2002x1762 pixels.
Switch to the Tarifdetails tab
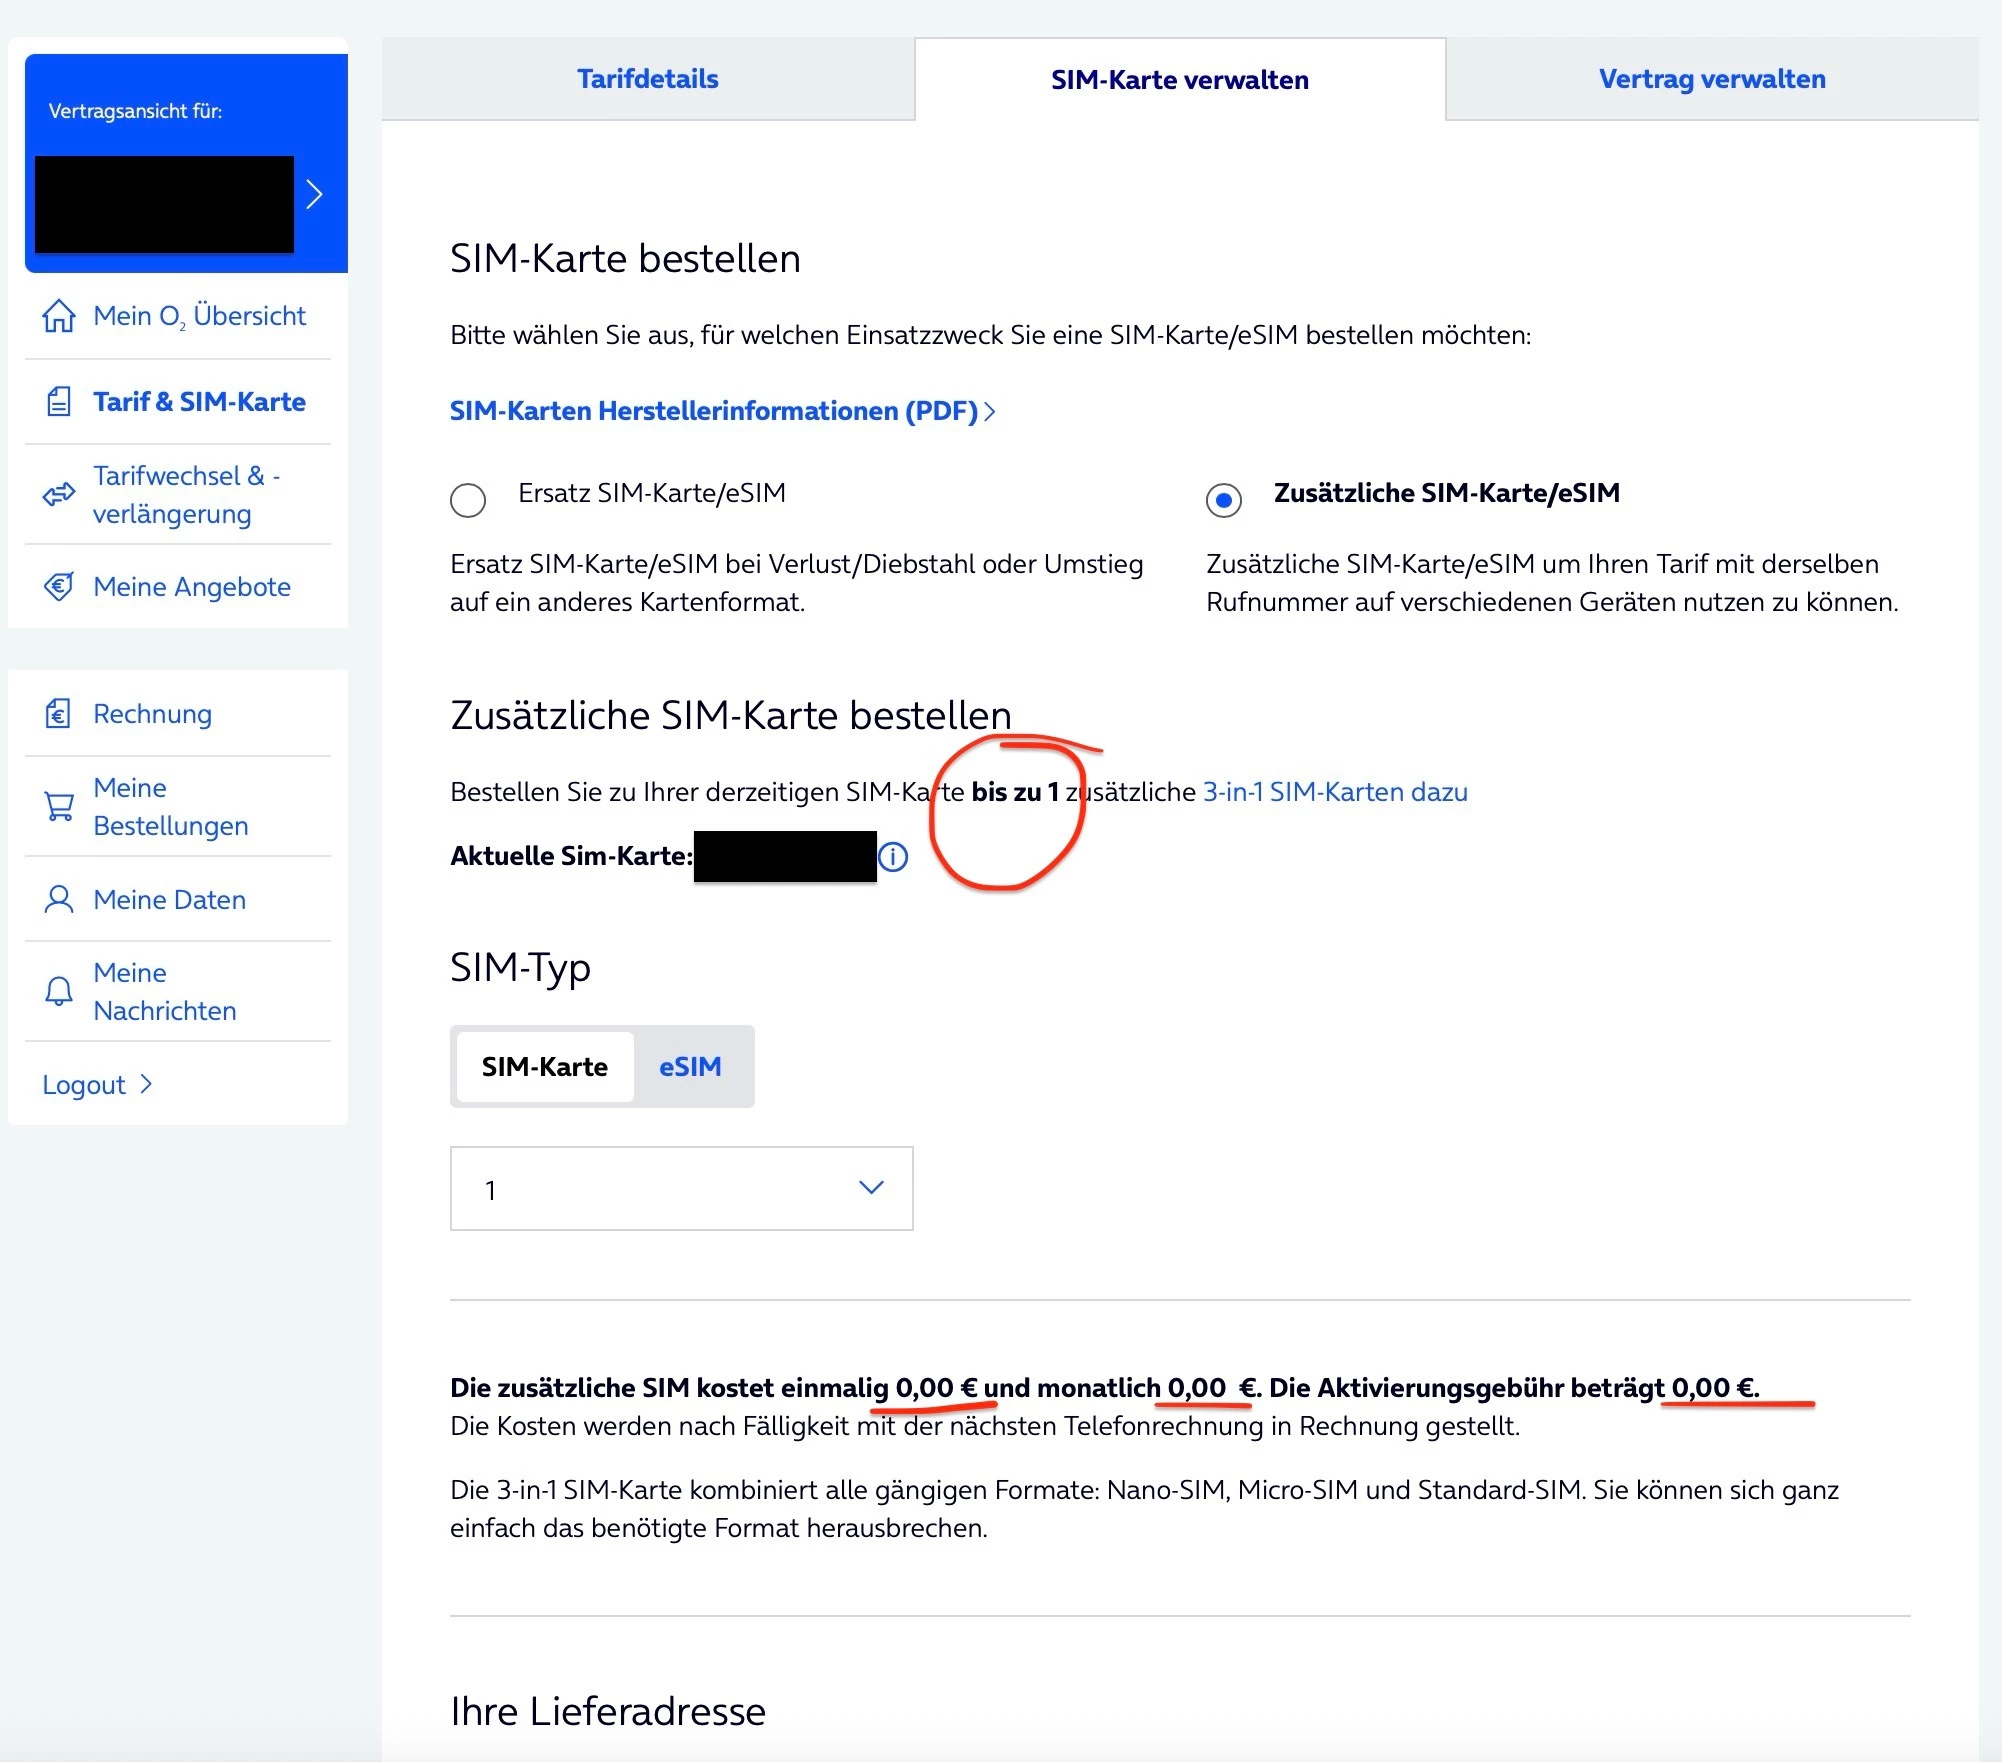coord(647,79)
